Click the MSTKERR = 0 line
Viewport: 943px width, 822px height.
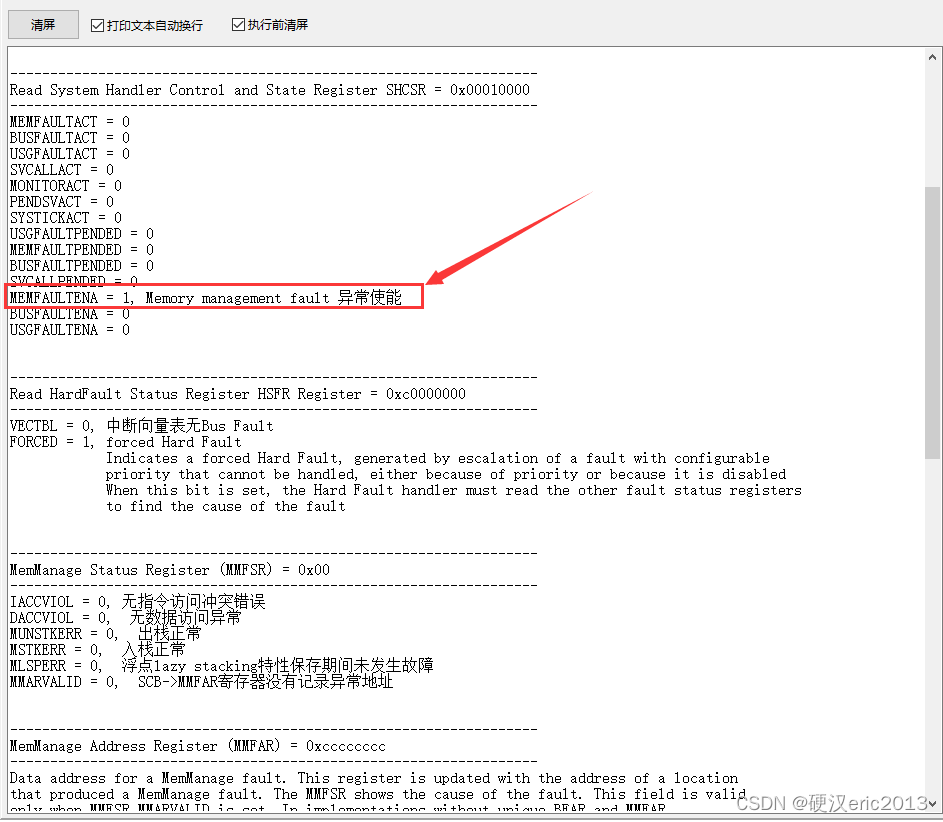[97, 650]
